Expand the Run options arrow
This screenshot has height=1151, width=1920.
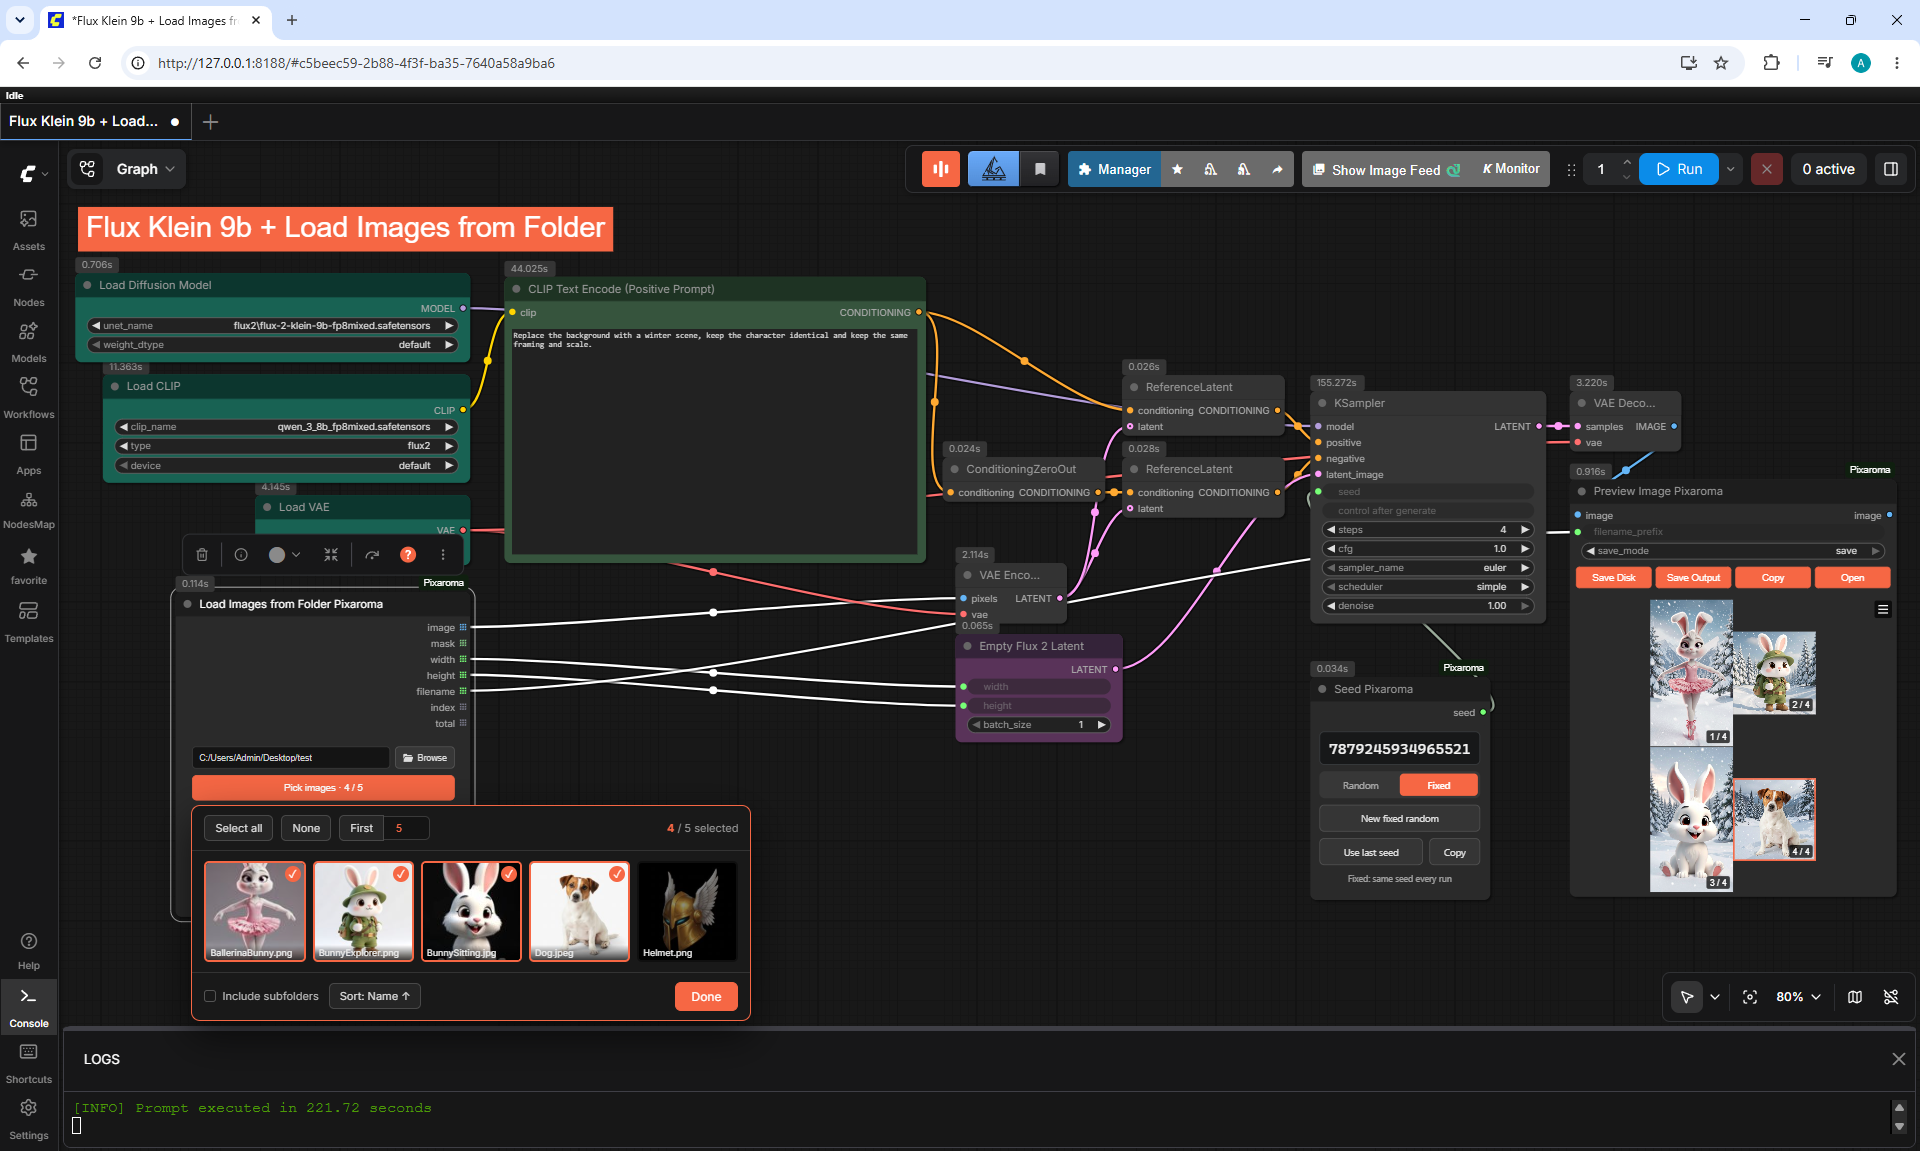[x=1731, y=169]
